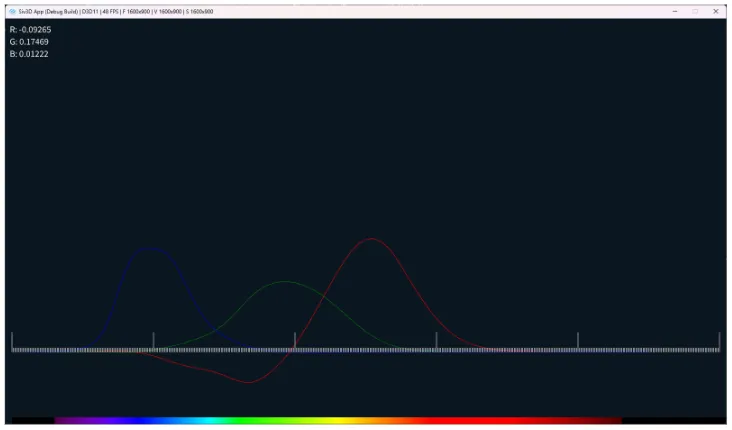Close the Siv3D App window
The height and width of the screenshot is (430, 732).
pyautogui.click(x=716, y=11)
